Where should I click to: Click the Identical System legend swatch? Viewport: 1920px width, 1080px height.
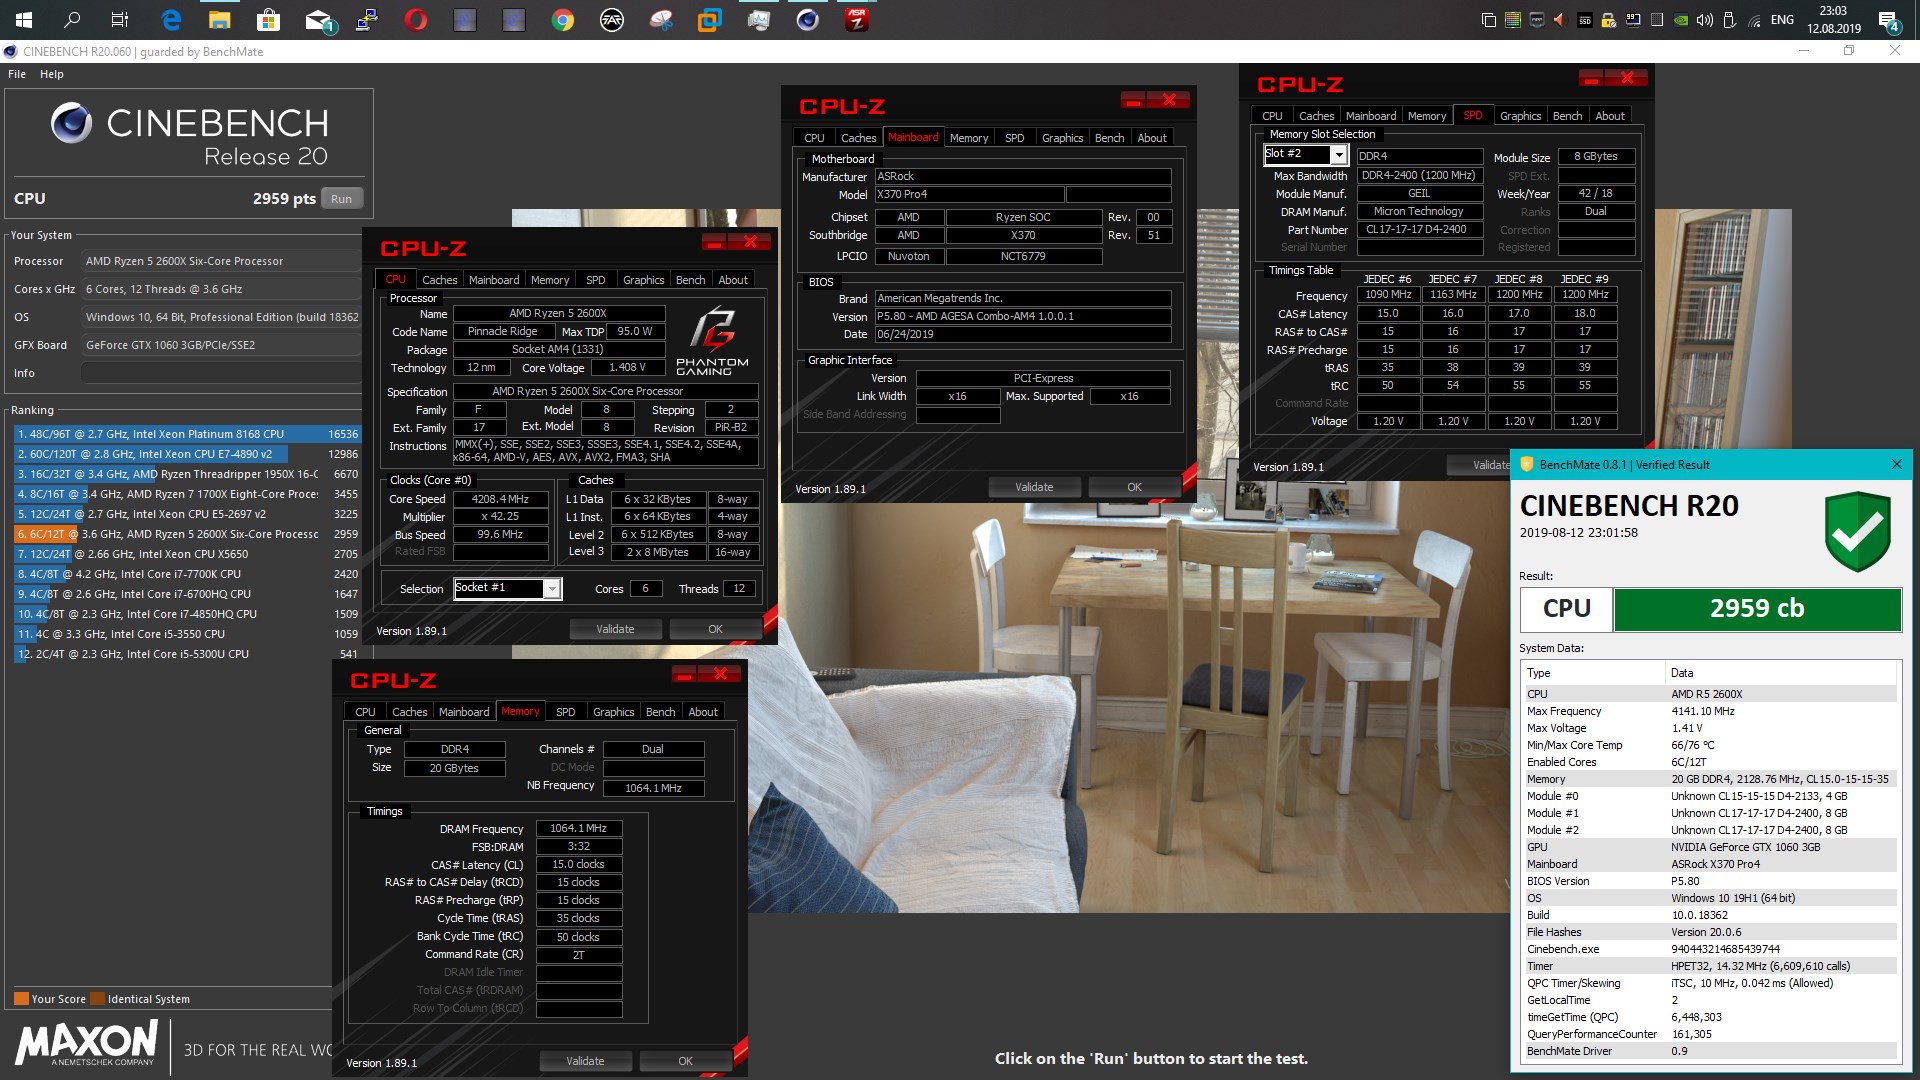point(97,999)
